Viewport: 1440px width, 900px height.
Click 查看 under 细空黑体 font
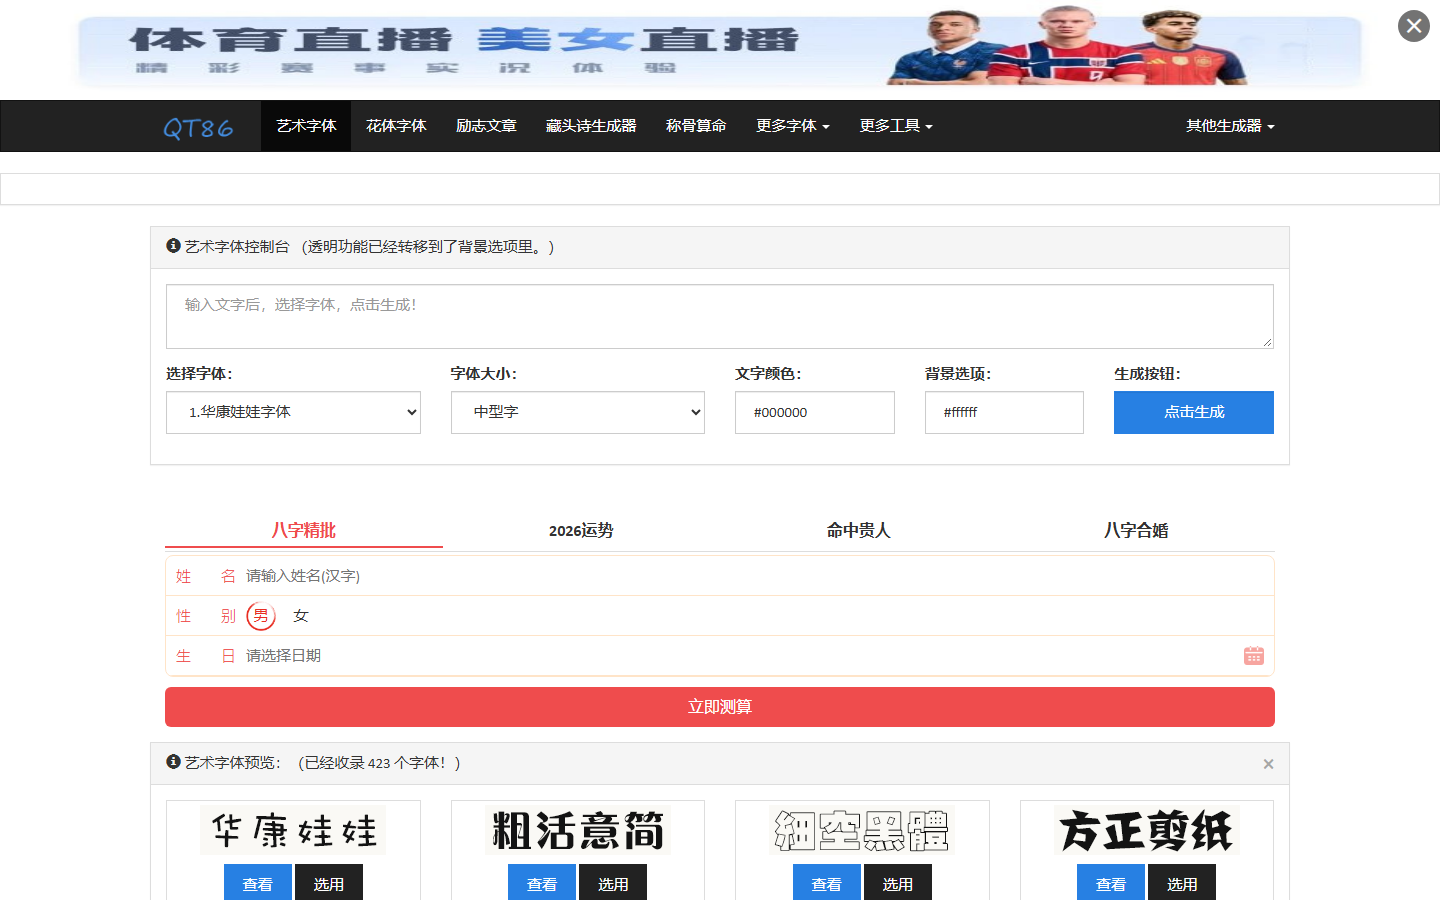[x=827, y=883]
